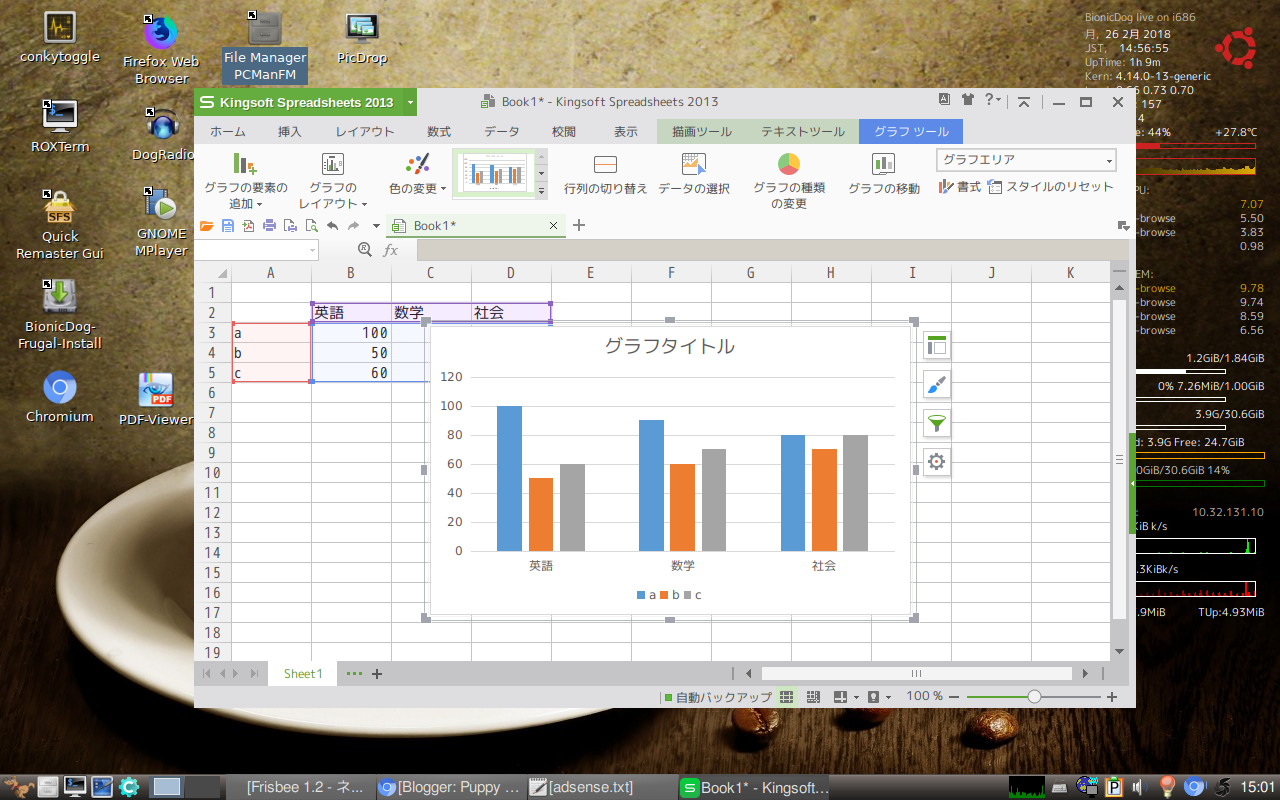
Task: Click スタイルのリセット reset style button
Action: coord(1050,187)
